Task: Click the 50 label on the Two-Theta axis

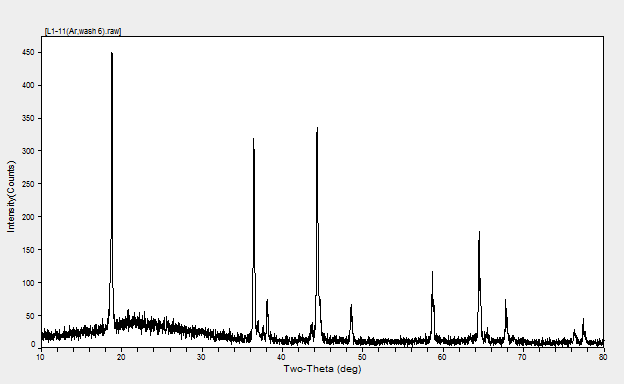Action: [x=362, y=357]
